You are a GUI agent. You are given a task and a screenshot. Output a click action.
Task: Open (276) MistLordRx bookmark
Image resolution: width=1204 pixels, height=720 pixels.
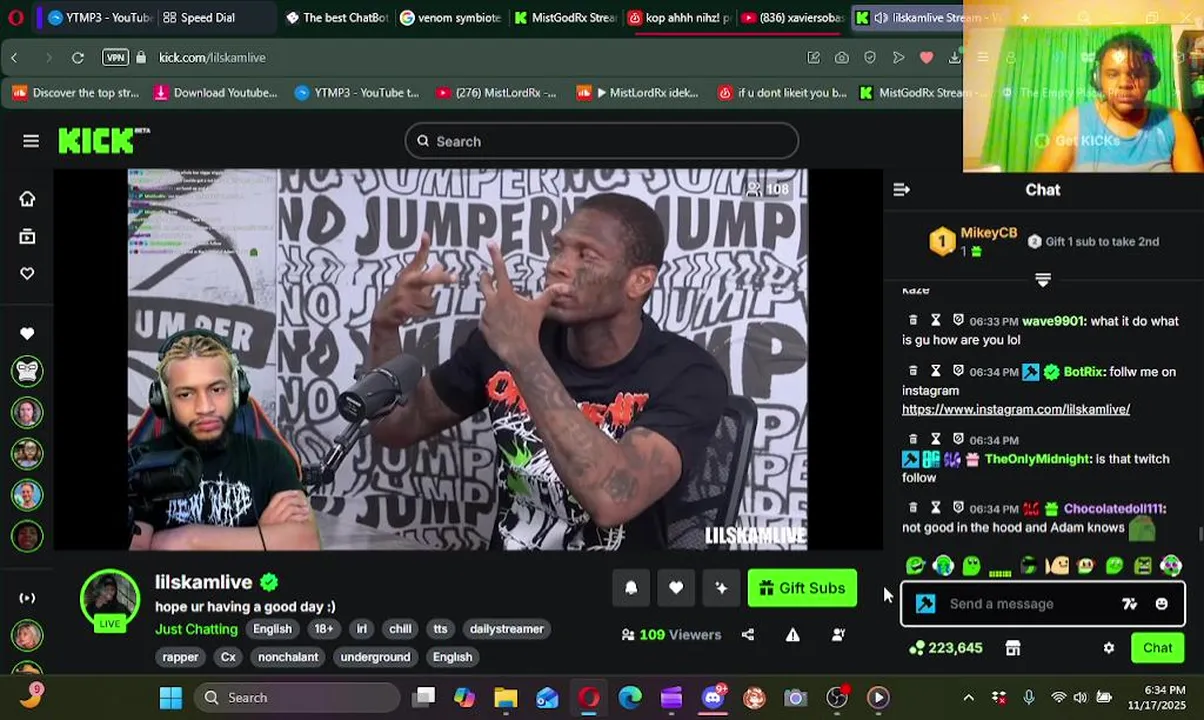click(x=496, y=93)
